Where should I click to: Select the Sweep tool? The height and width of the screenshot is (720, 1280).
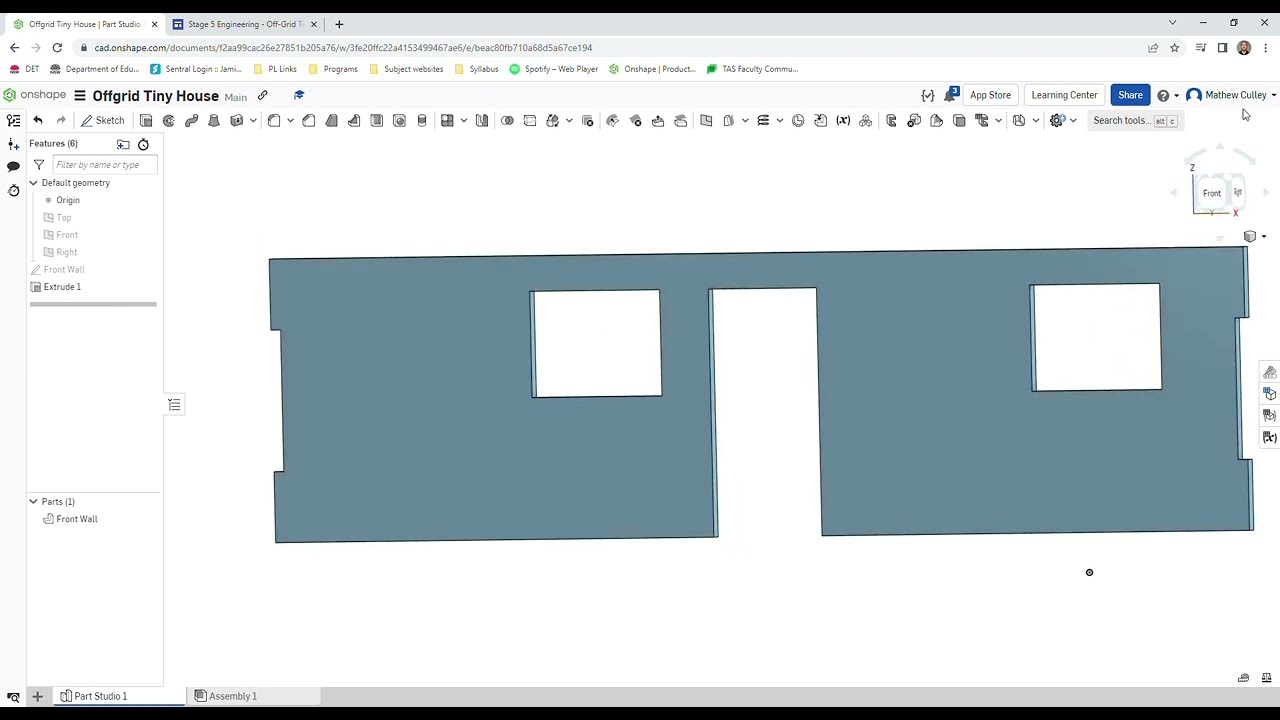192,120
